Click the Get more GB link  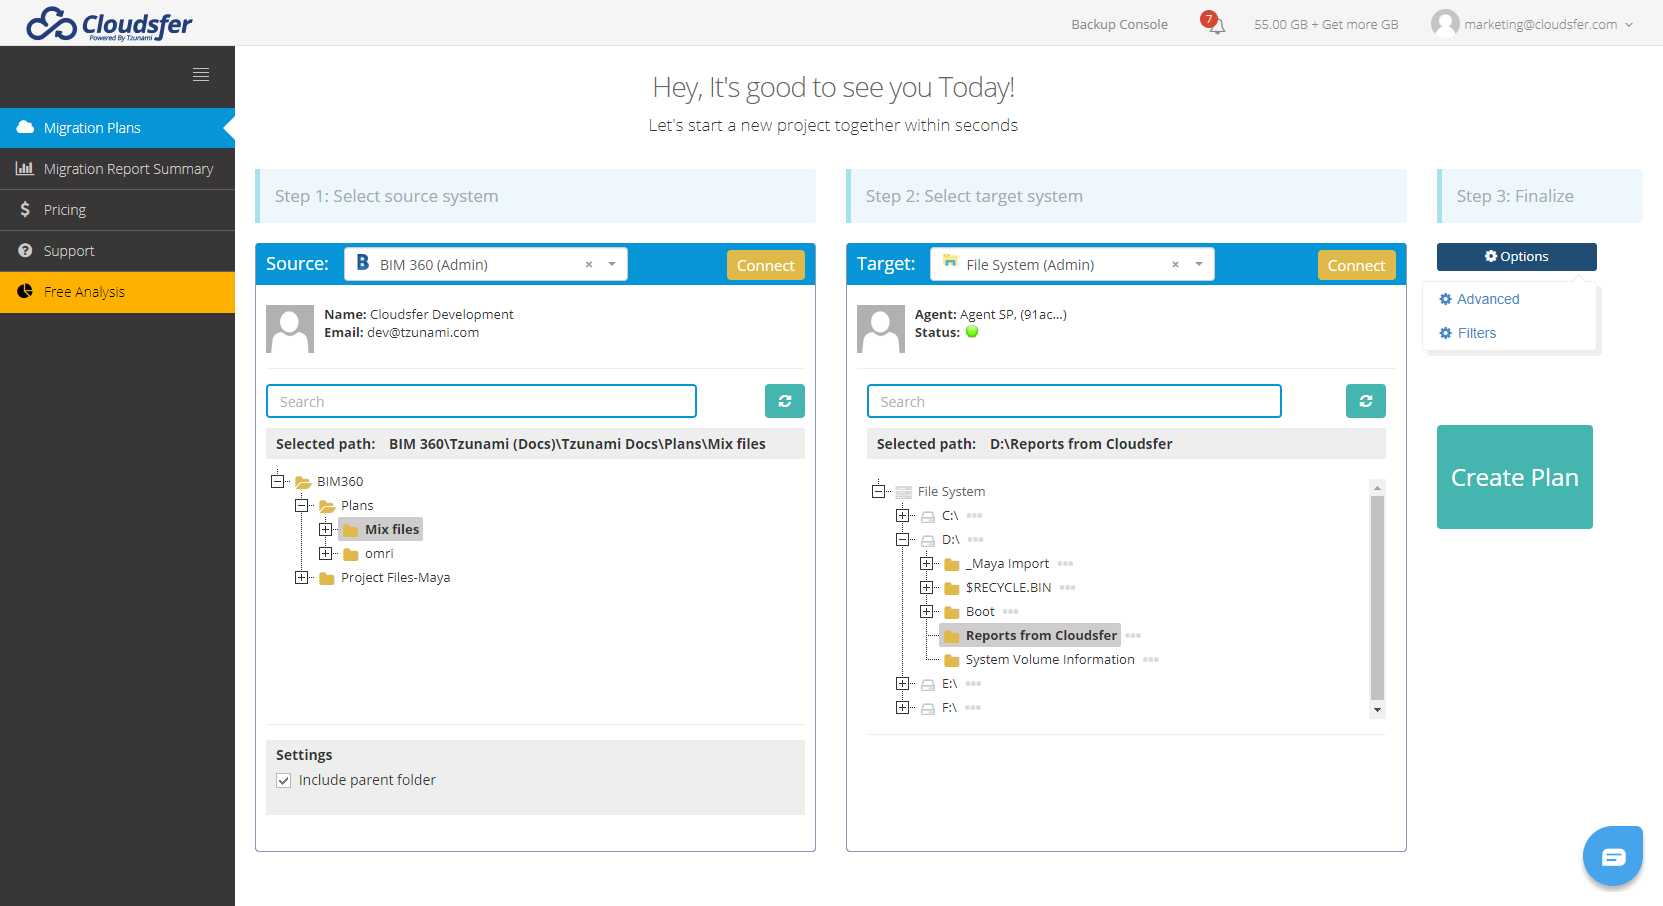point(1360,24)
